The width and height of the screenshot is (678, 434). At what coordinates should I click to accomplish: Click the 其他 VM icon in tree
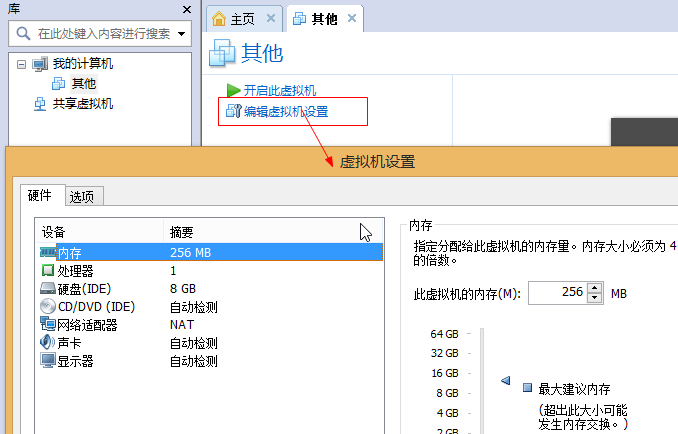tap(58, 83)
